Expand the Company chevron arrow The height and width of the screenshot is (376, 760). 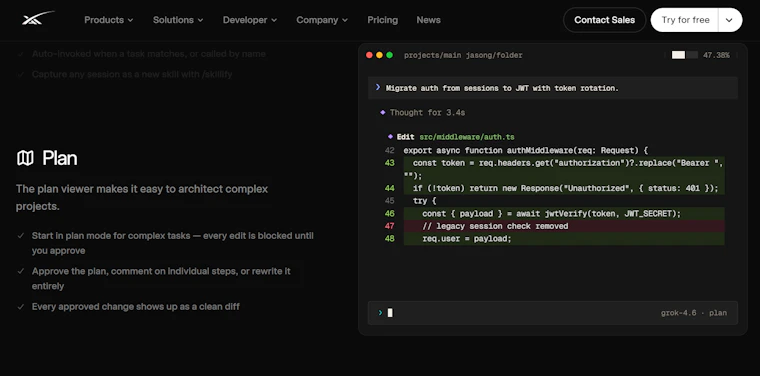345,20
